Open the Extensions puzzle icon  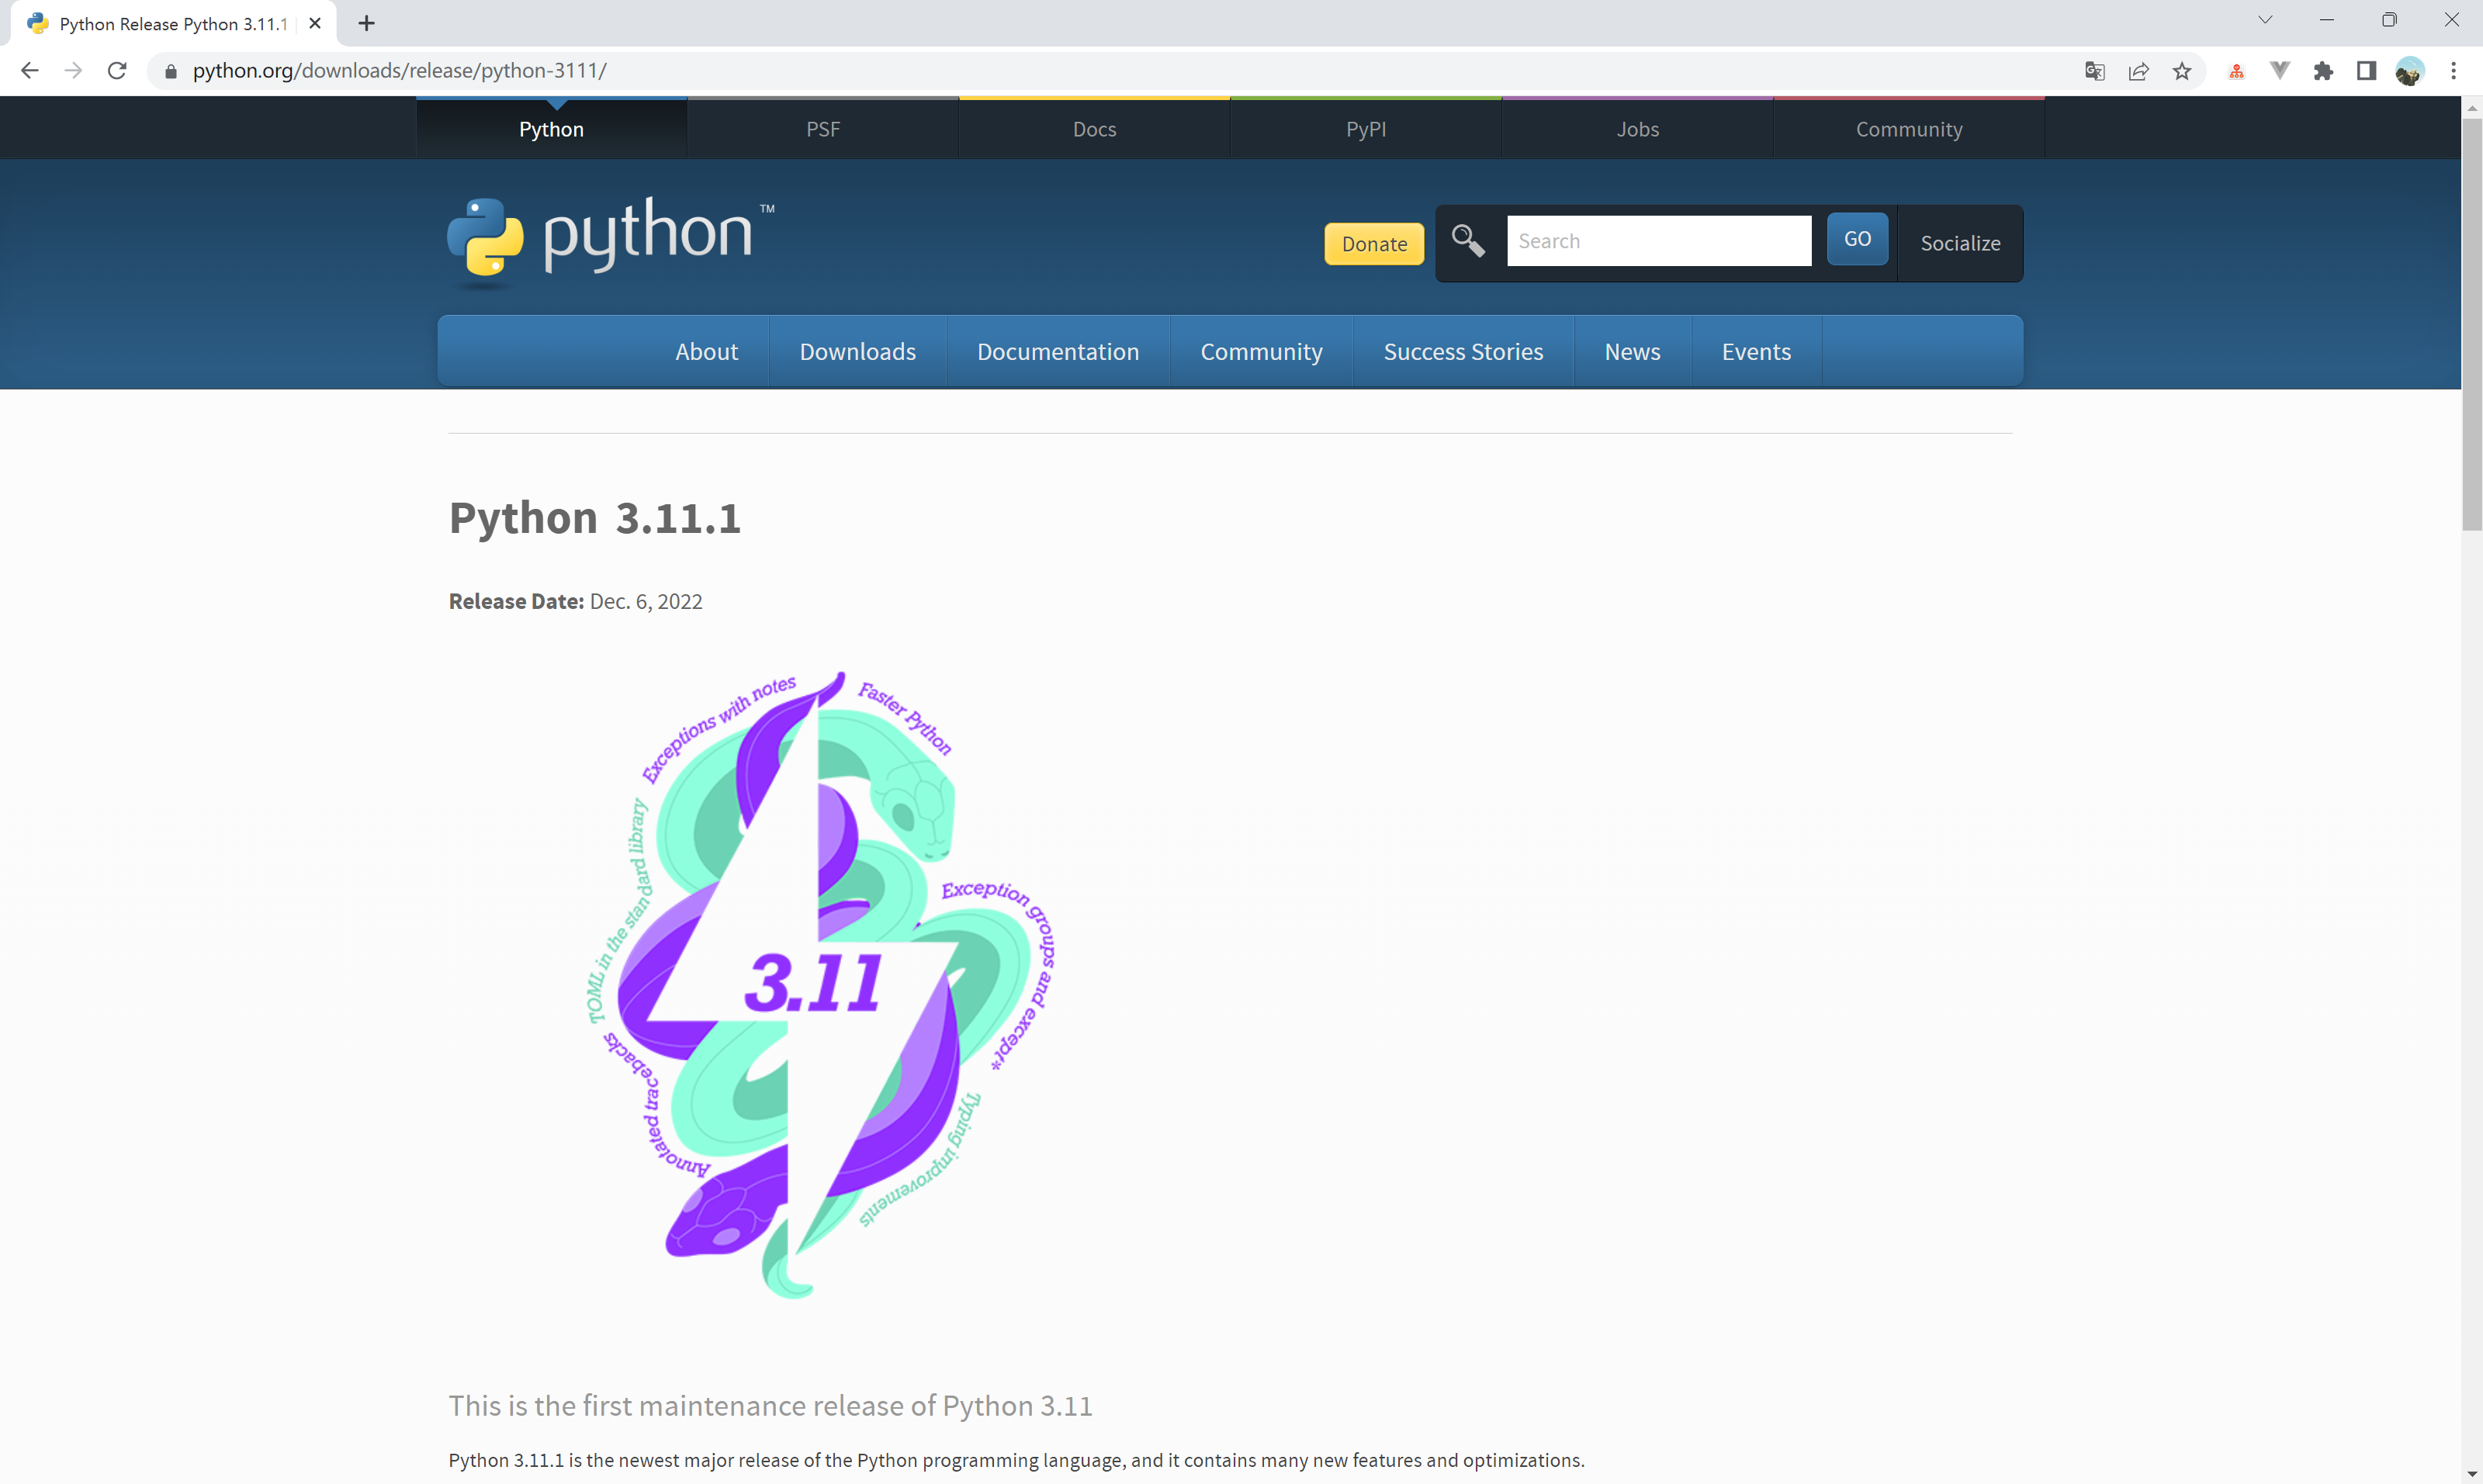[2324, 70]
